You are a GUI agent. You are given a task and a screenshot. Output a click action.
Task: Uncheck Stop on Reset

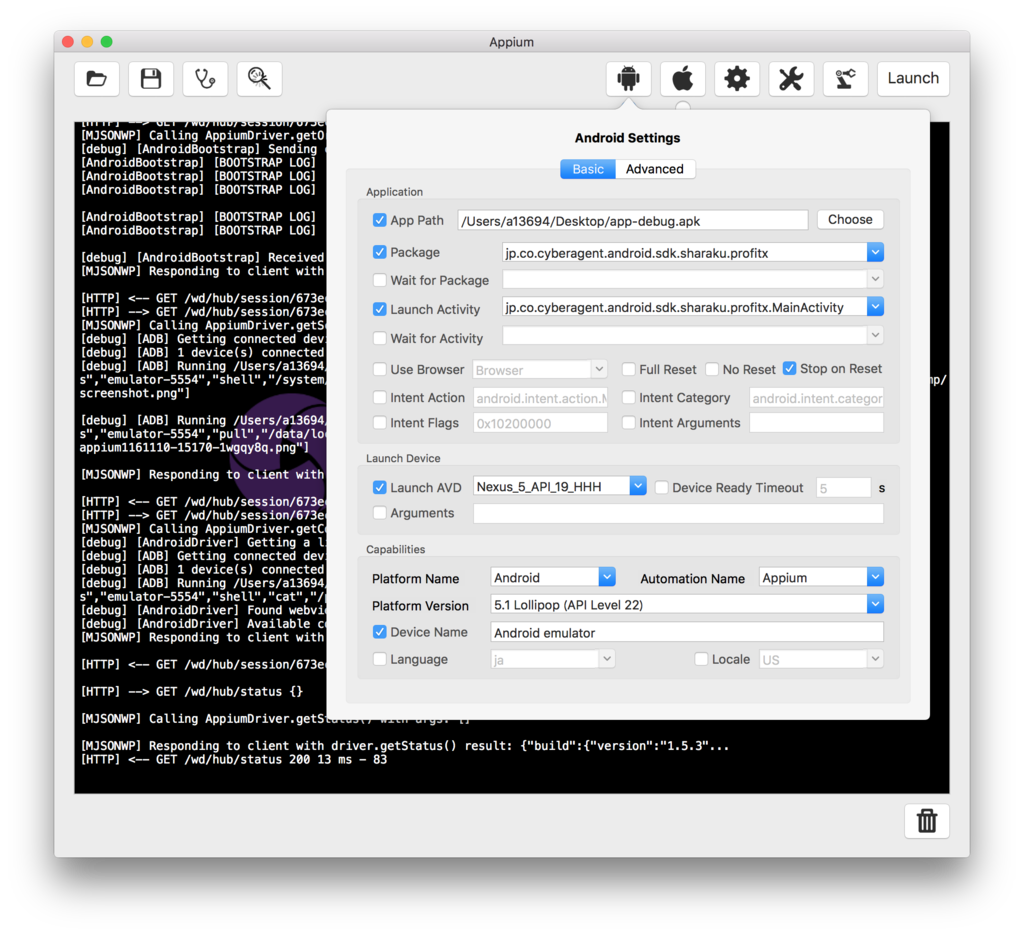[790, 368]
